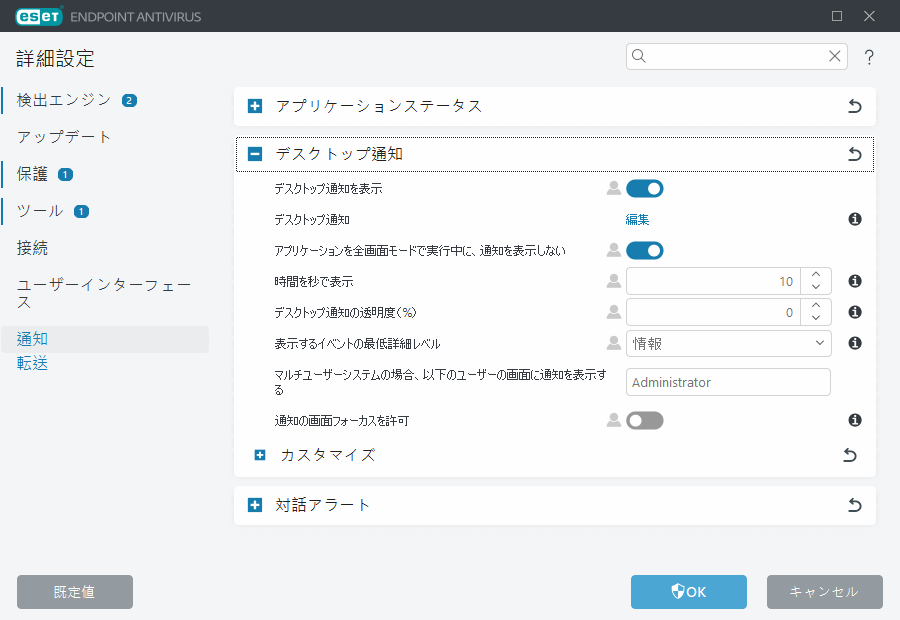Image resolution: width=900 pixels, height=620 pixels.
Task: Click the 編集 link for デスクトップ通知
Action: pos(638,219)
